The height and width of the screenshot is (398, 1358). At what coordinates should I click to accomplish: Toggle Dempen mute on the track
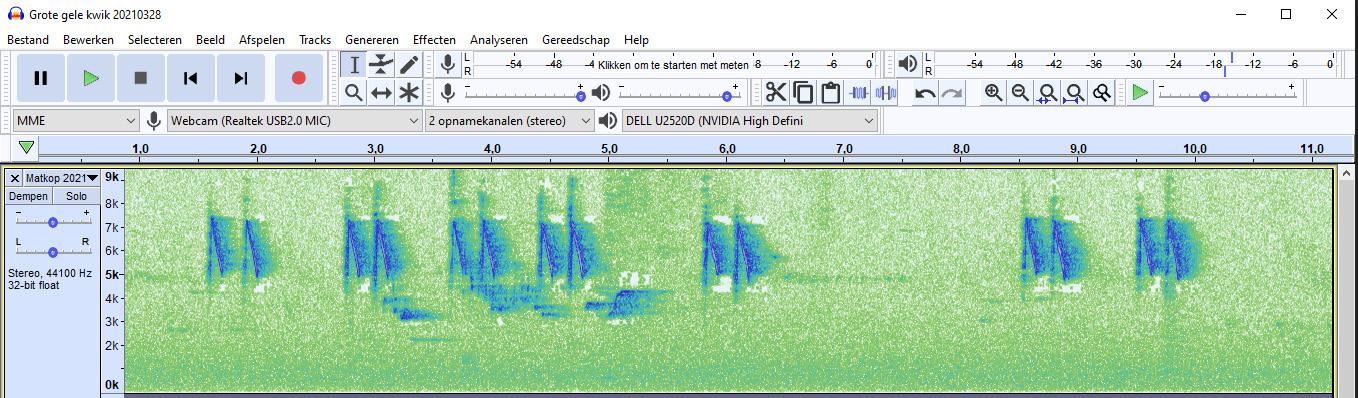[x=28, y=196]
